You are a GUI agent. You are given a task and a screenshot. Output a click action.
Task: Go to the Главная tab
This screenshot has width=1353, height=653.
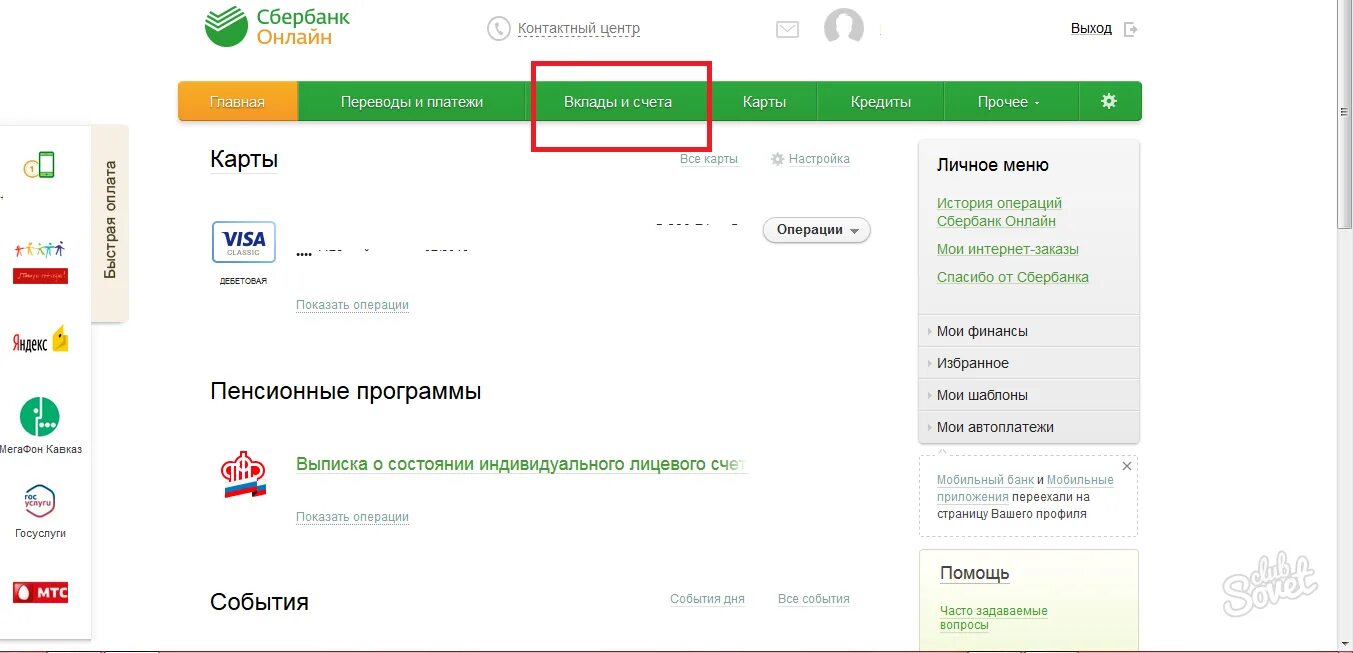click(238, 102)
